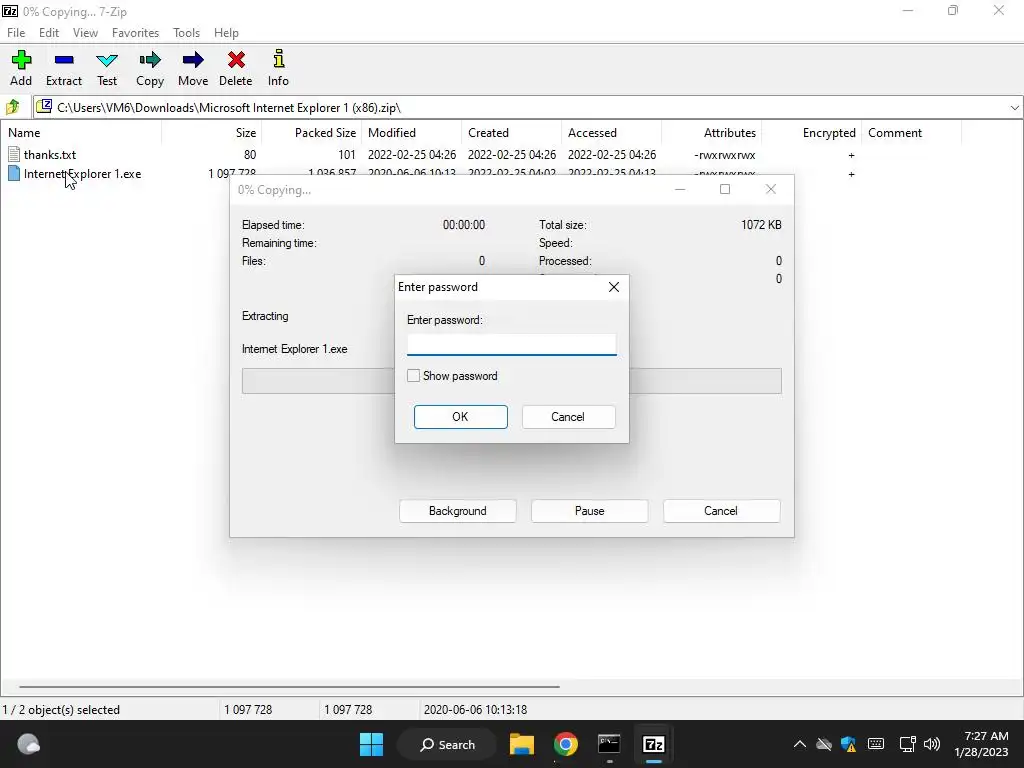Sort by Name column header
Image resolution: width=1024 pixels, height=768 pixels.
[x=82, y=133]
